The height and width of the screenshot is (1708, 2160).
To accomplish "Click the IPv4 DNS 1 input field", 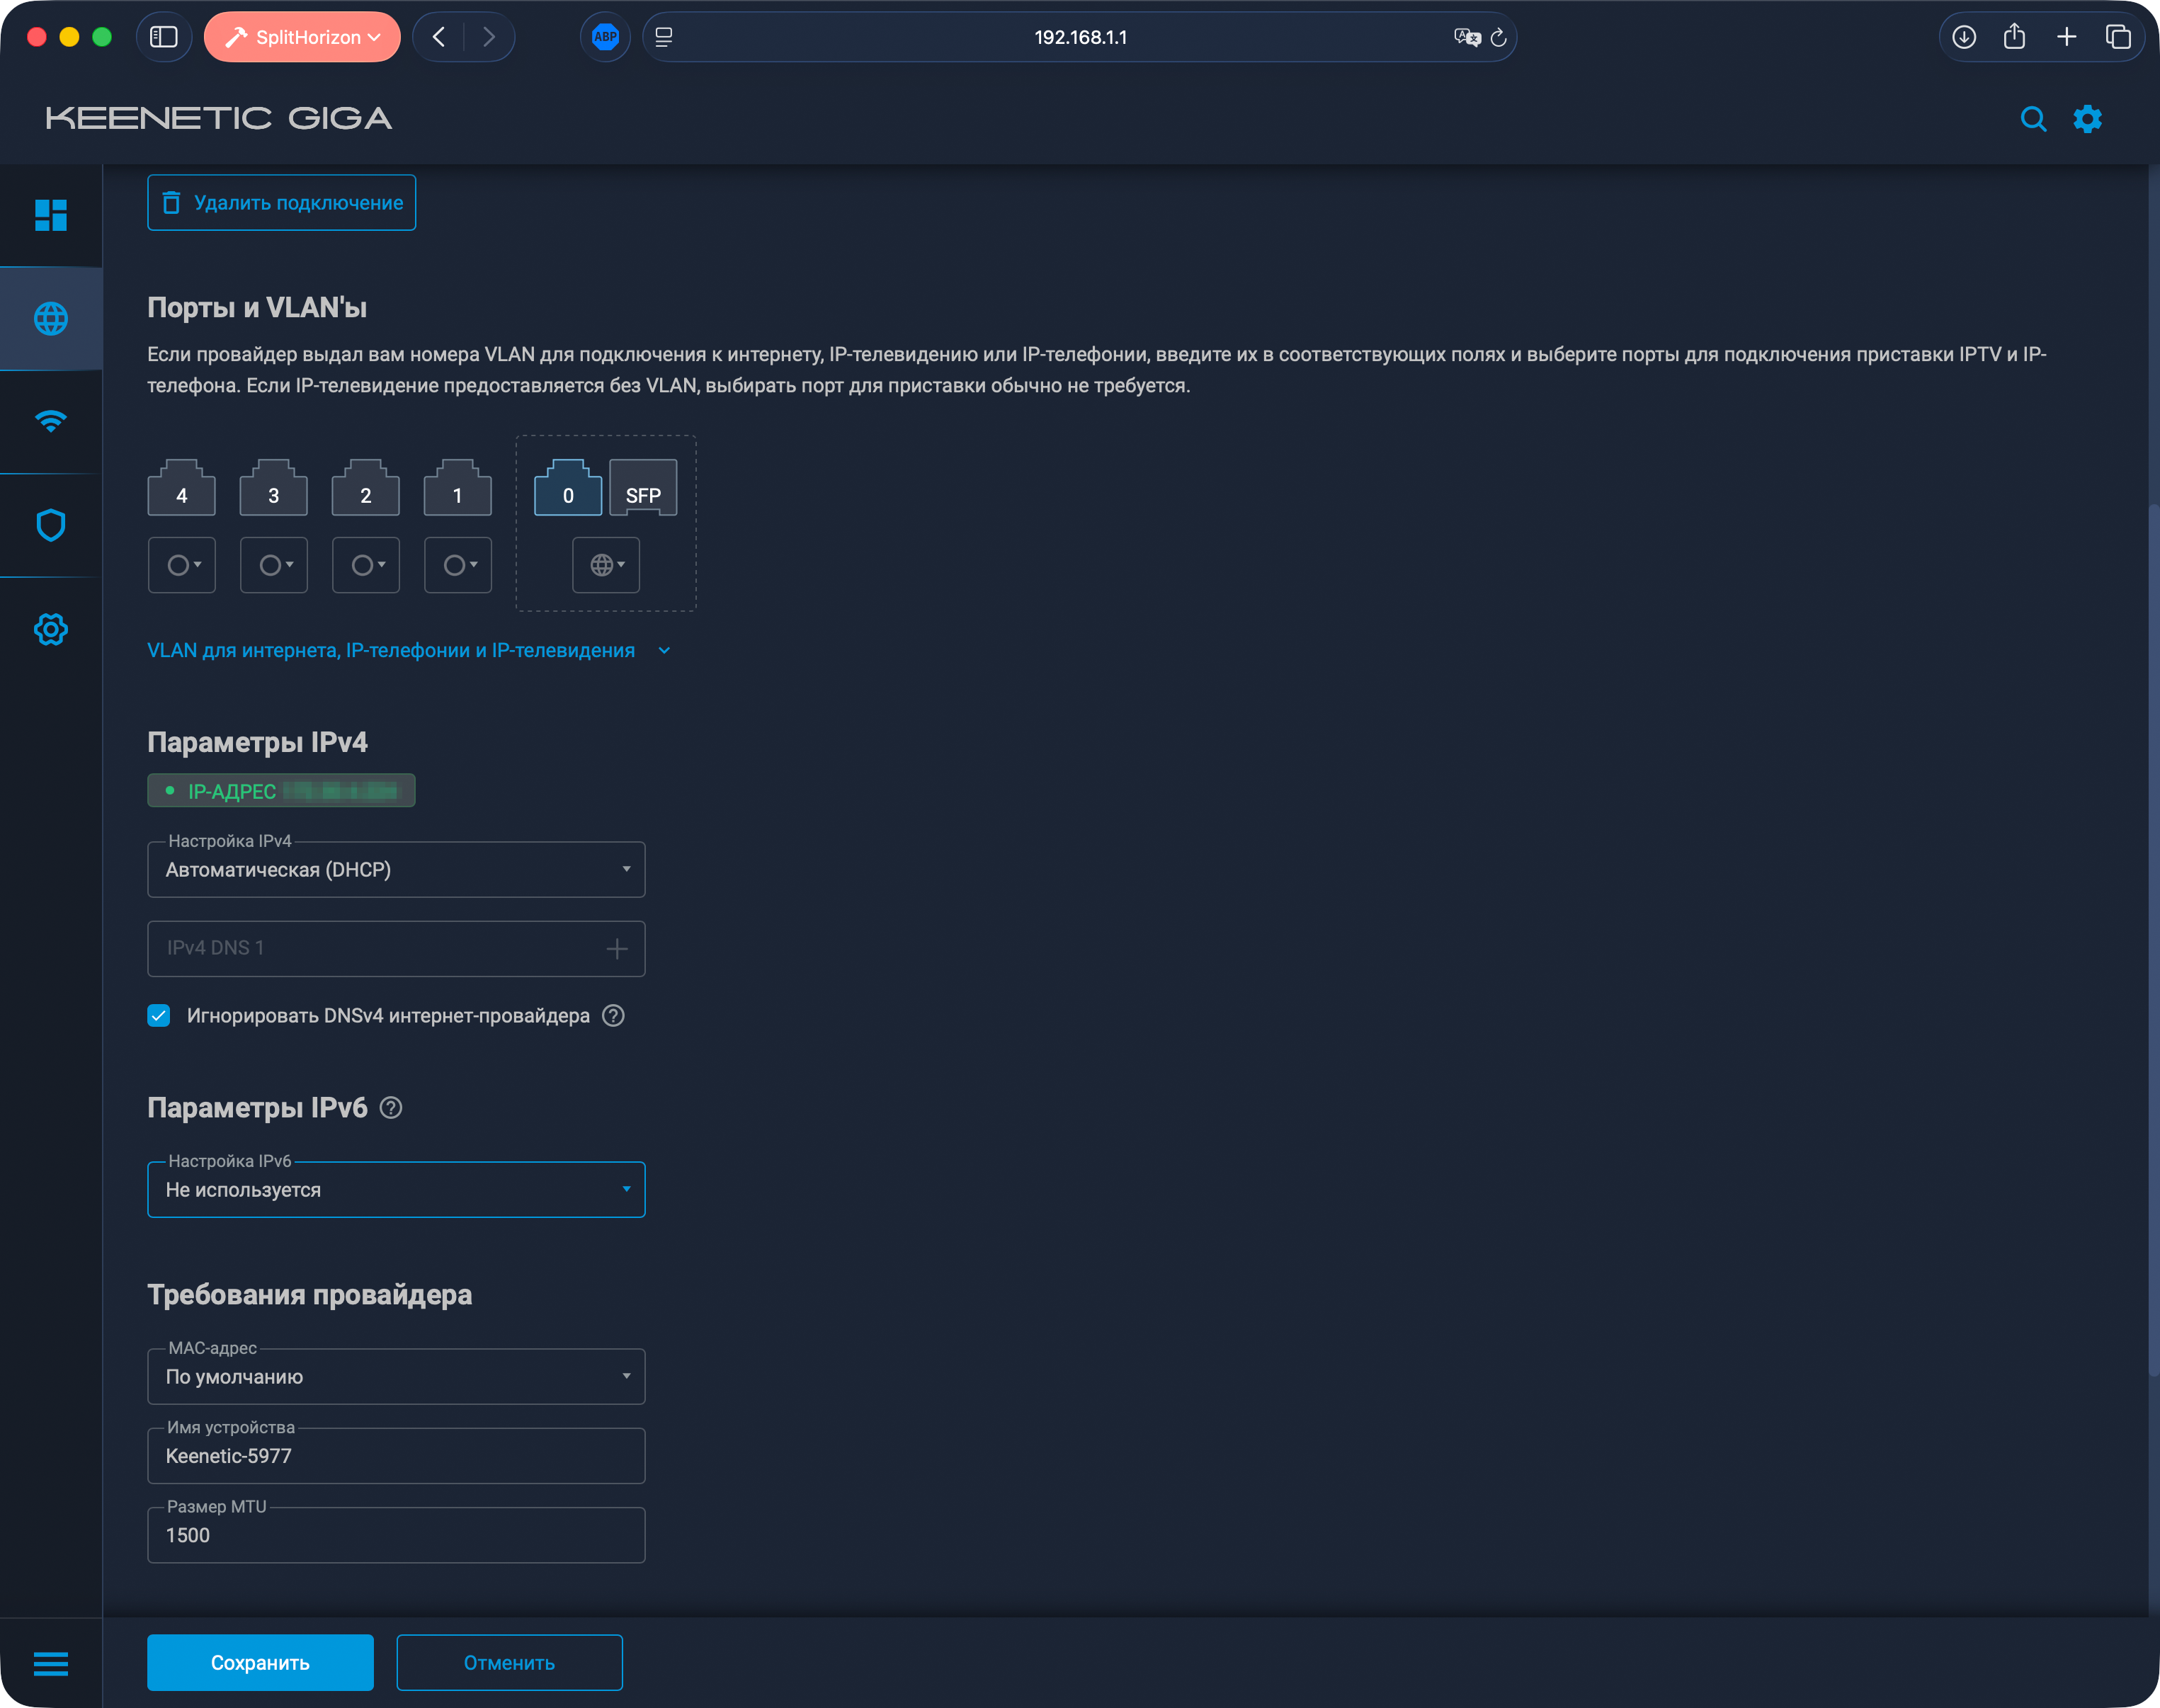I will [396, 948].
